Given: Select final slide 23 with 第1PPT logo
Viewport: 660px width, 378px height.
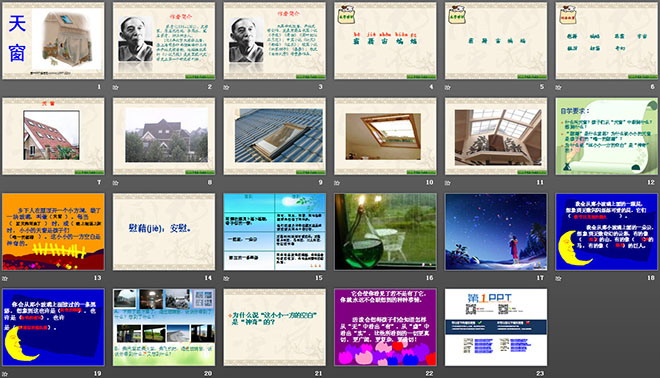Looking at the screenshot, I should point(496,327).
